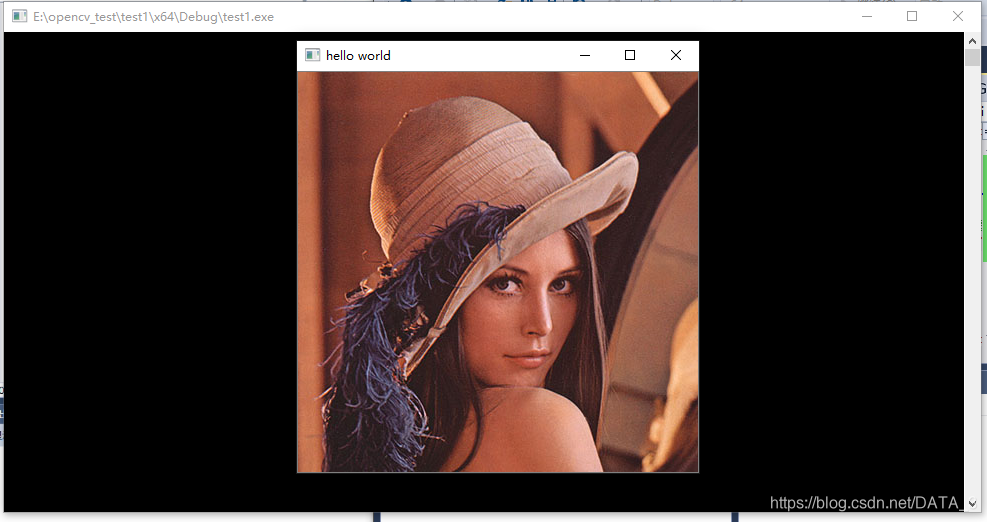The height and width of the screenshot is (522, 987).
Task: Click the console scrollbar down arrow
Action: click(972, 503)
